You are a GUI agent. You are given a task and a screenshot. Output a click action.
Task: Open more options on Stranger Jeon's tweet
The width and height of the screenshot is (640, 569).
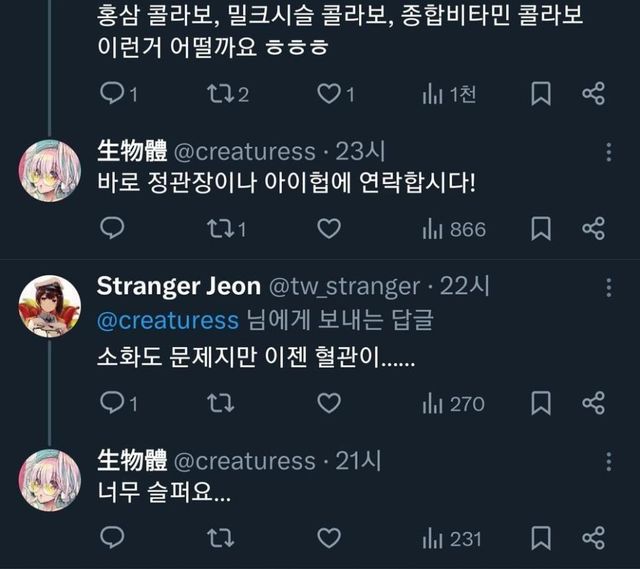click(608, 287)
